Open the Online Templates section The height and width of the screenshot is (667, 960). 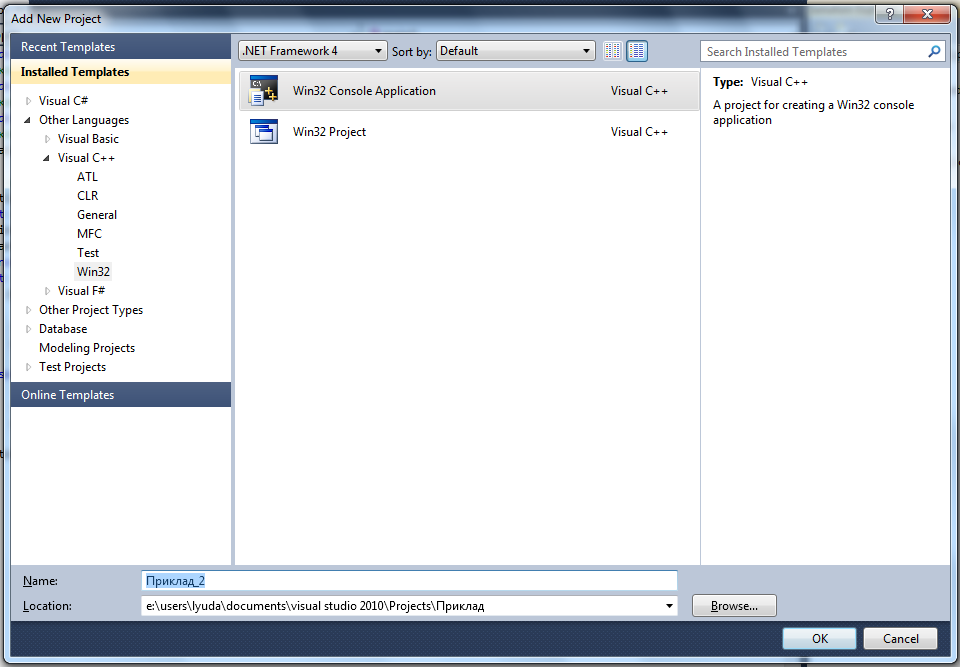pyautogui.click(x=121, y=394)
